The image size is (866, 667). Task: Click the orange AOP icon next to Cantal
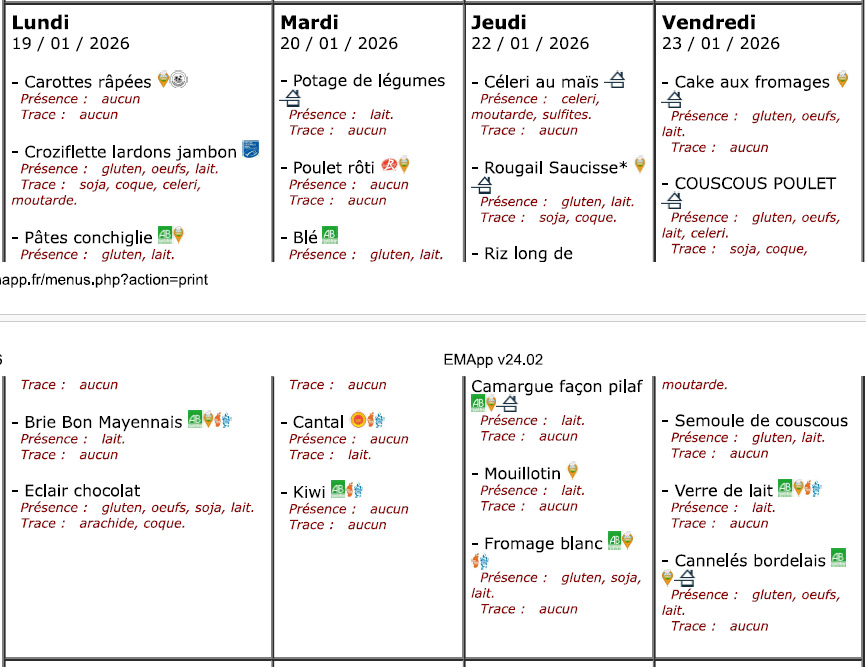(x=356, y=421)
